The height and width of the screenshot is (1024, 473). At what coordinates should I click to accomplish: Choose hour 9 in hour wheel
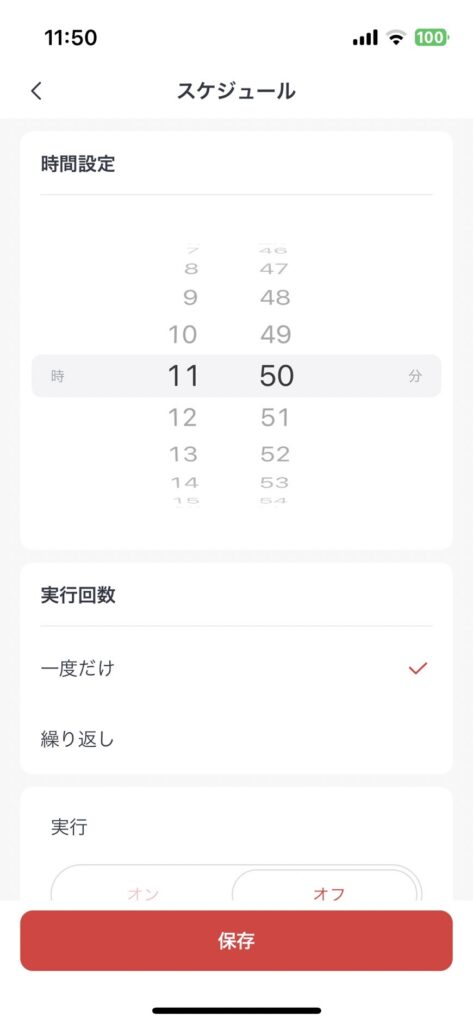[190, 298]
